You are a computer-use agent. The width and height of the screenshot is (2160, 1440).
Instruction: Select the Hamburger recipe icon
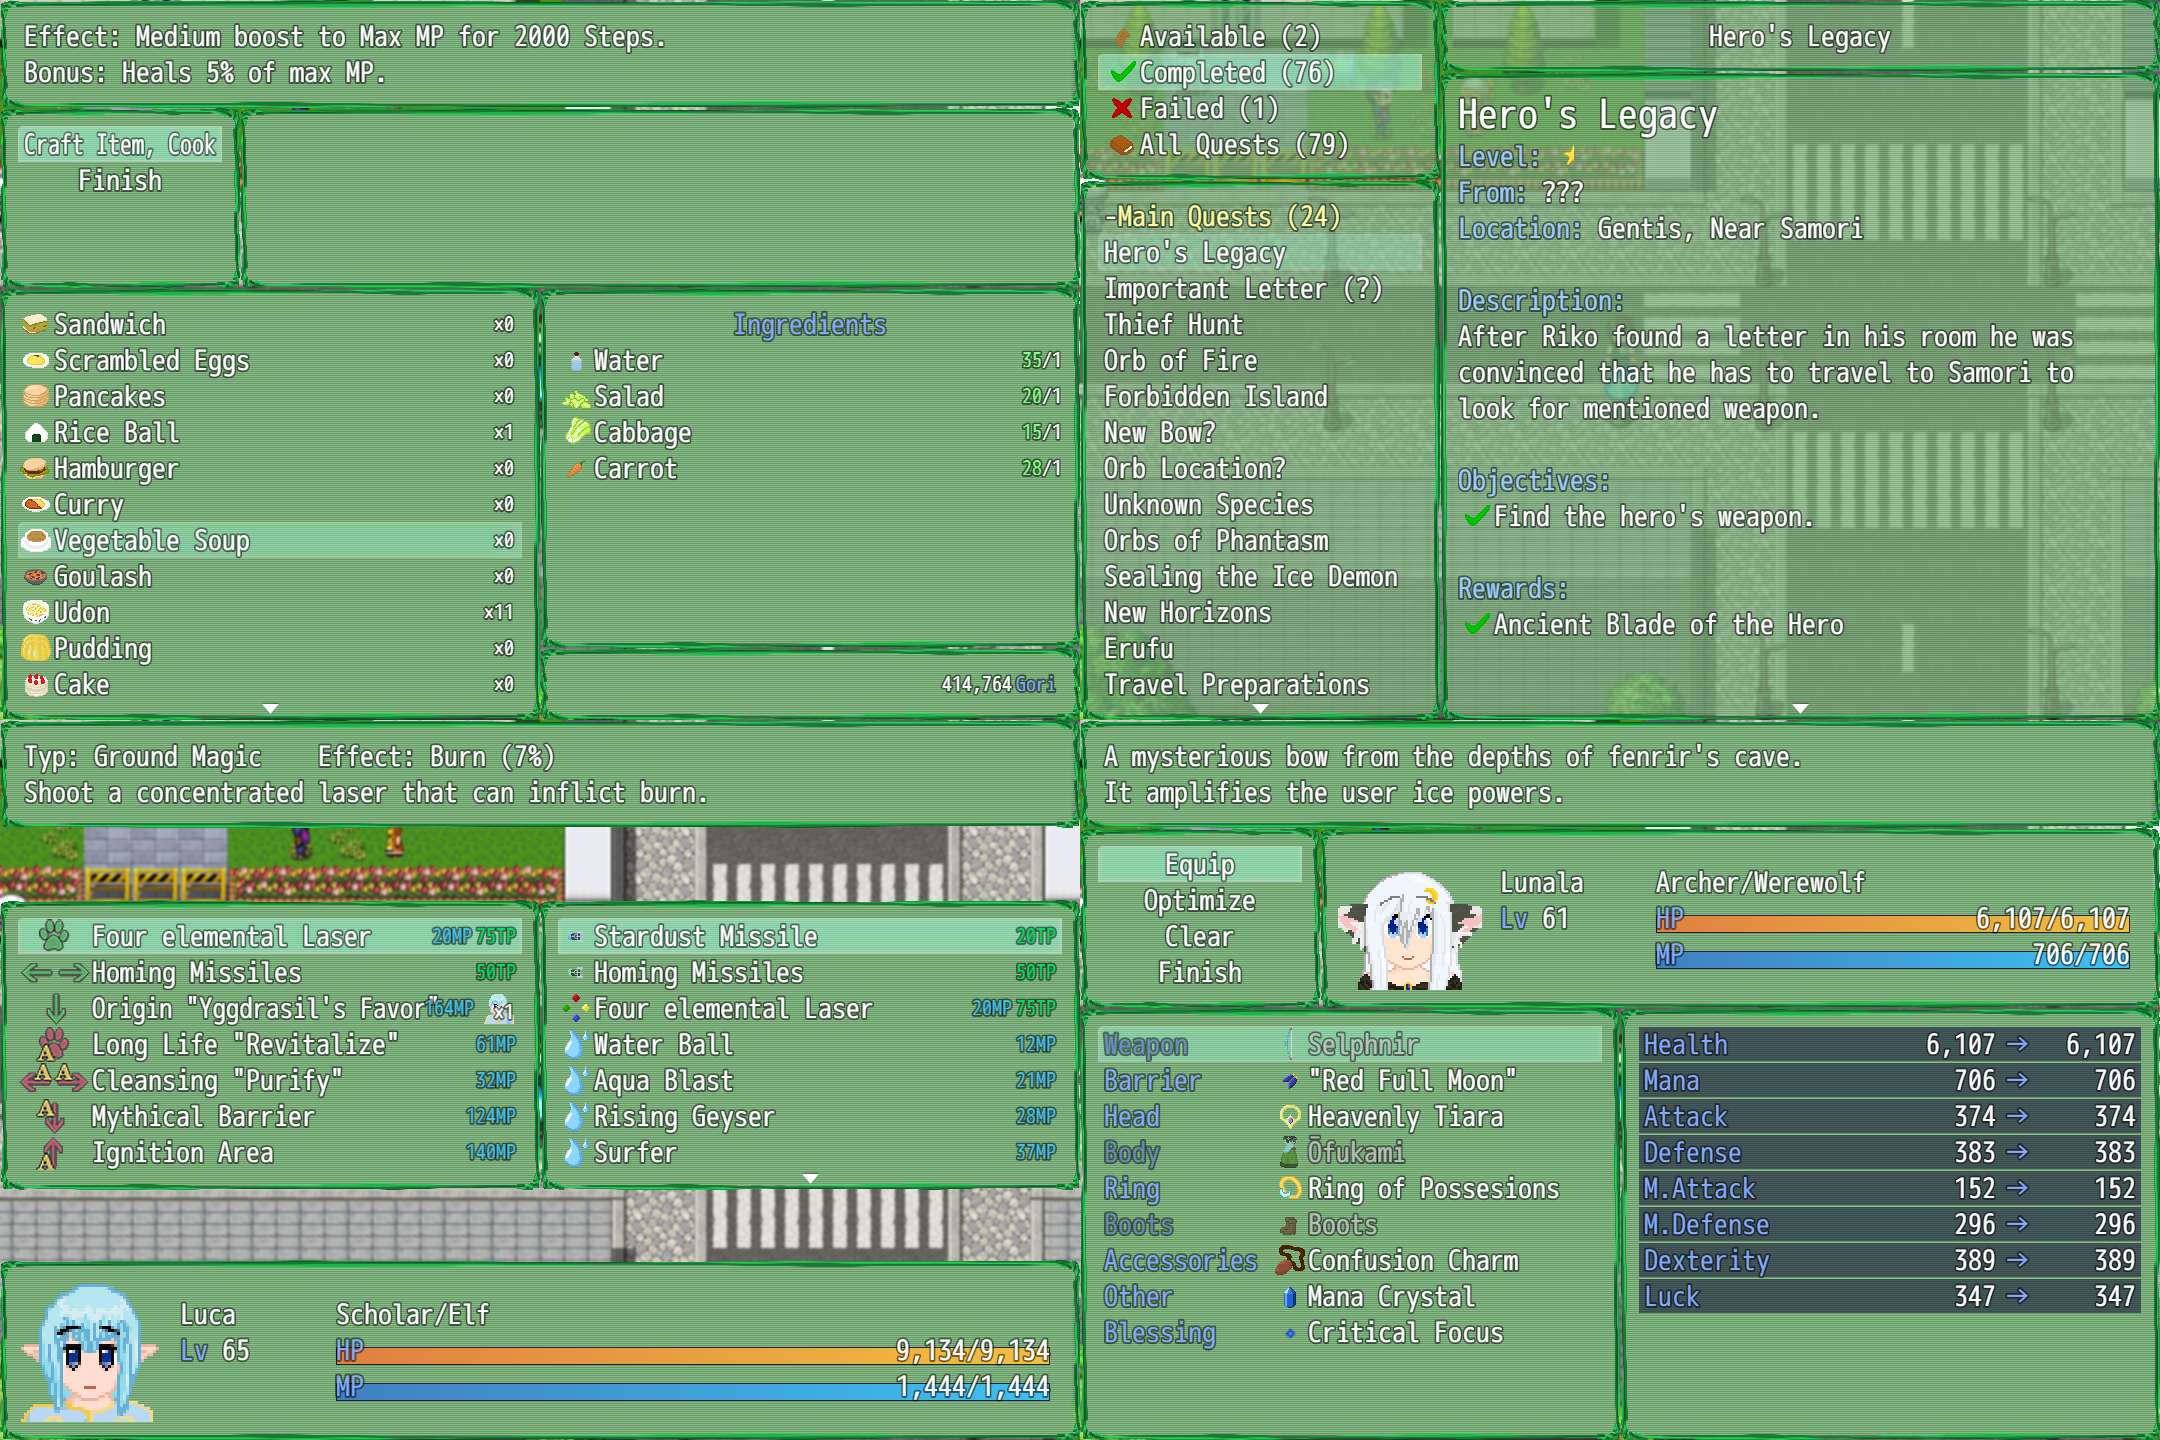(36, 468)
